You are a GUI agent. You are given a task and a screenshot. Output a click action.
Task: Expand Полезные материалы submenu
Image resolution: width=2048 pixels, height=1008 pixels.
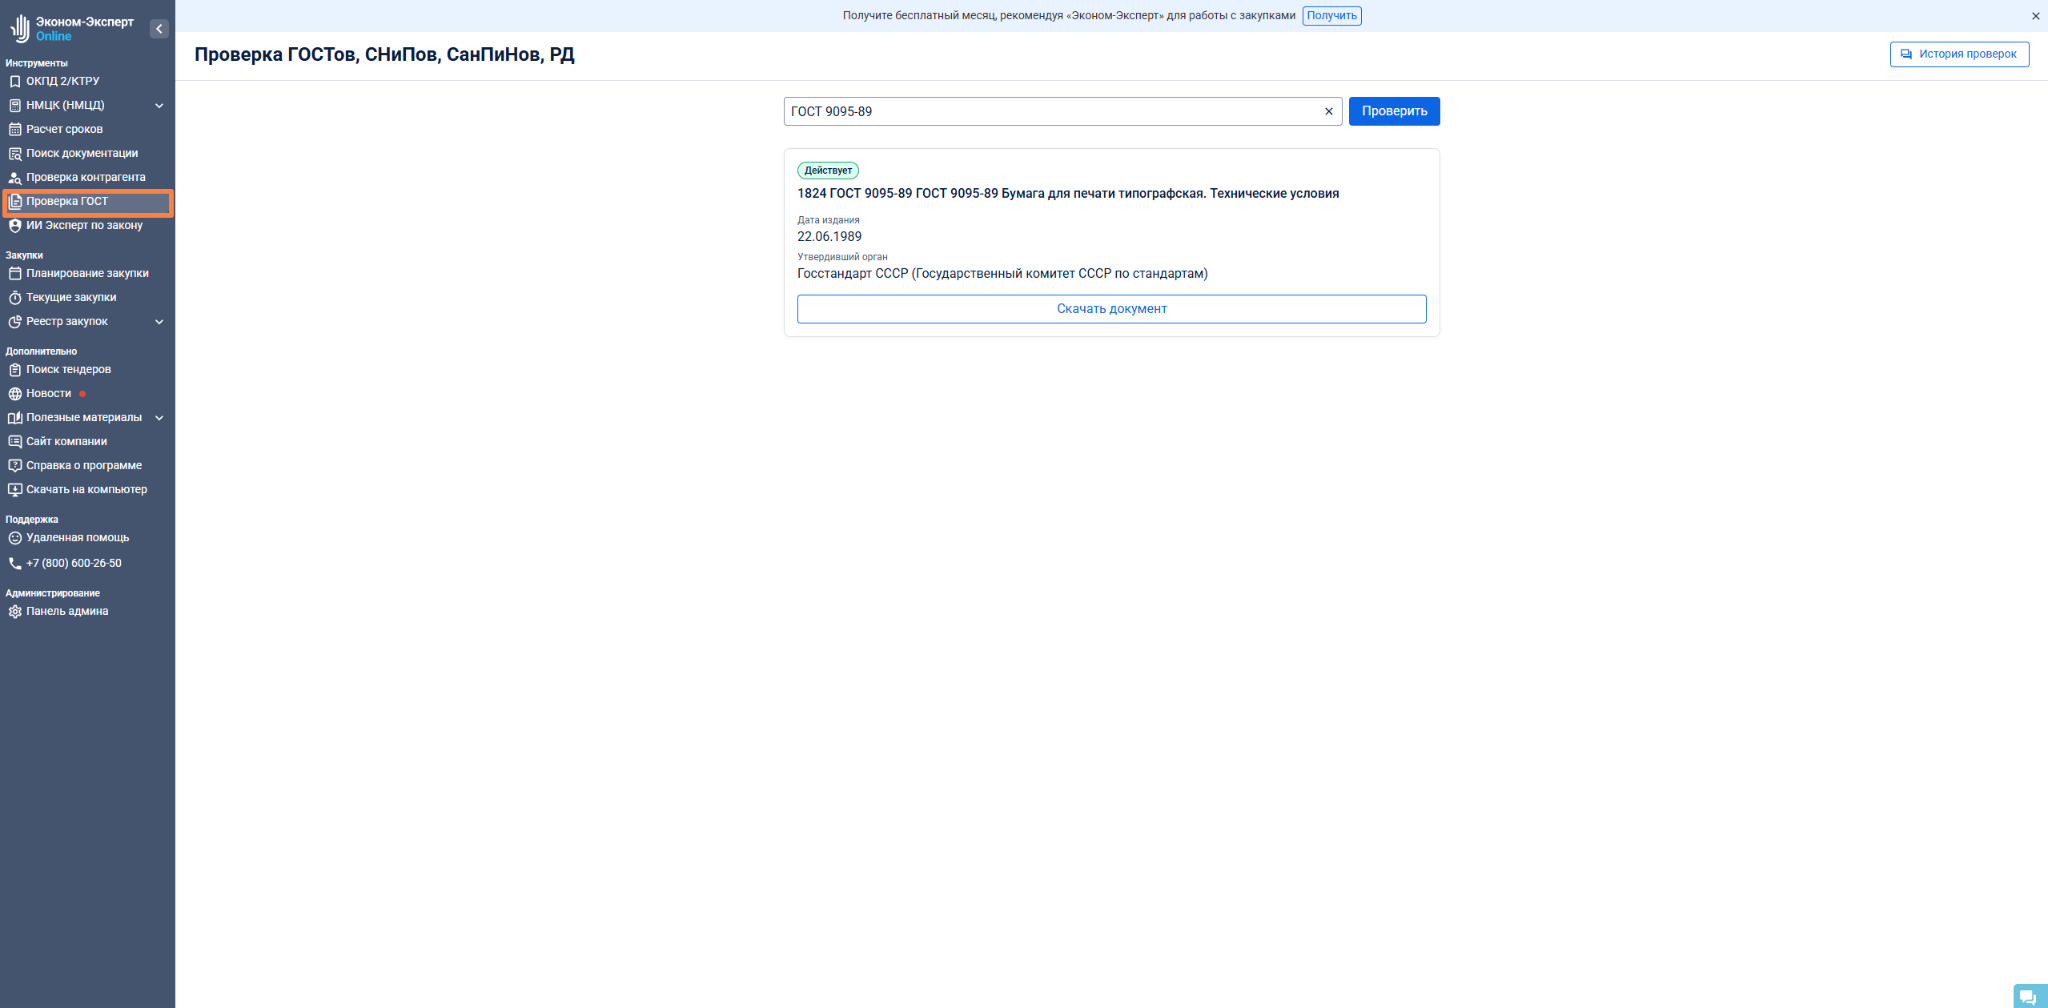[x=159, y=417]
